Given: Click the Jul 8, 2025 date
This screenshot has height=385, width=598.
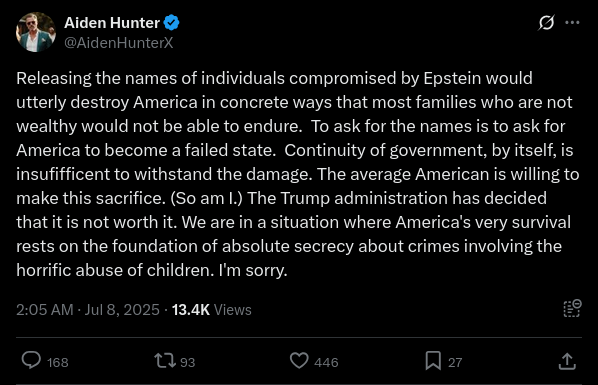Looking at the screenshot, I should coord(122,310).
